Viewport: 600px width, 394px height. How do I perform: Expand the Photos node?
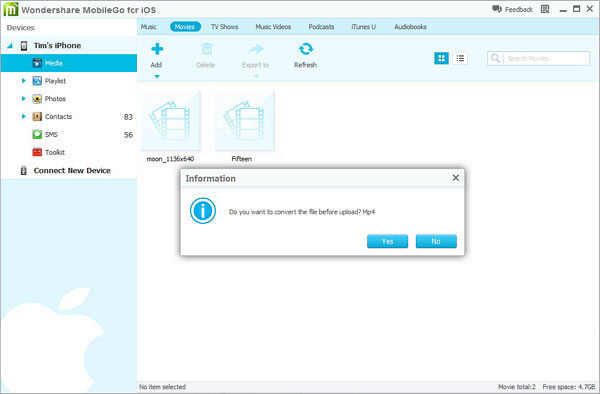[24, 99]
